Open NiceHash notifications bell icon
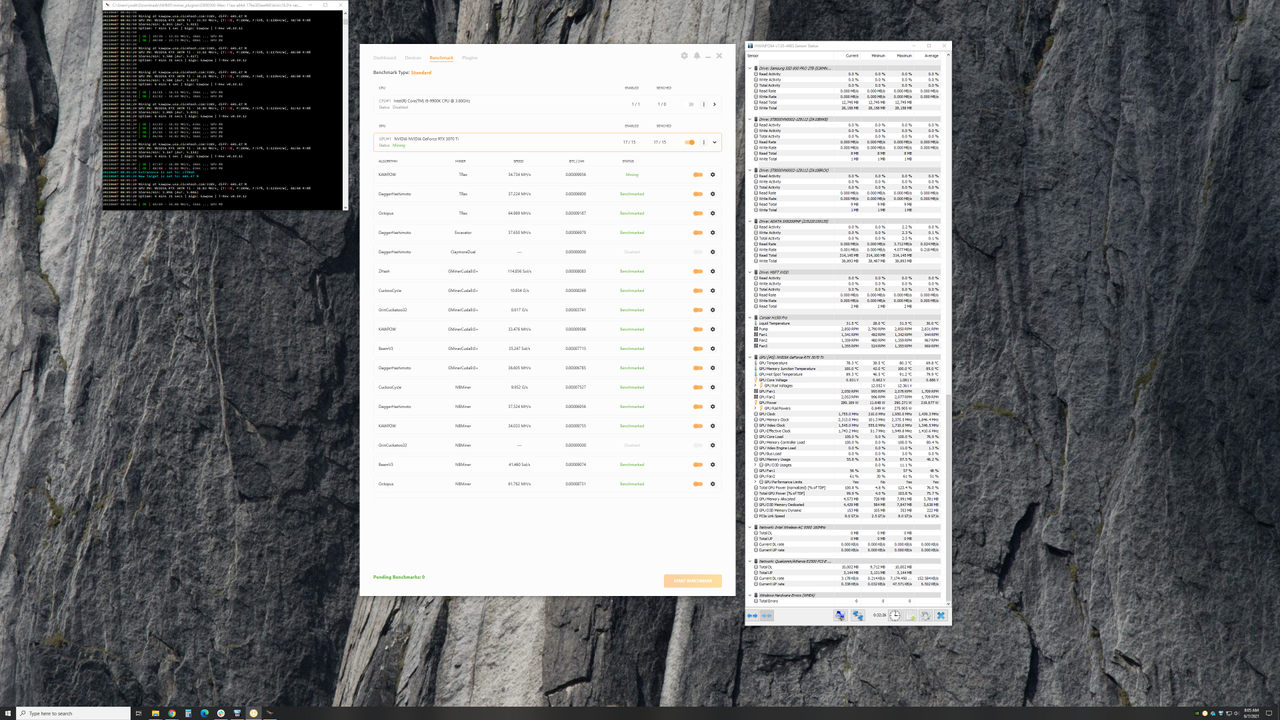 click(x=697, y=56)
